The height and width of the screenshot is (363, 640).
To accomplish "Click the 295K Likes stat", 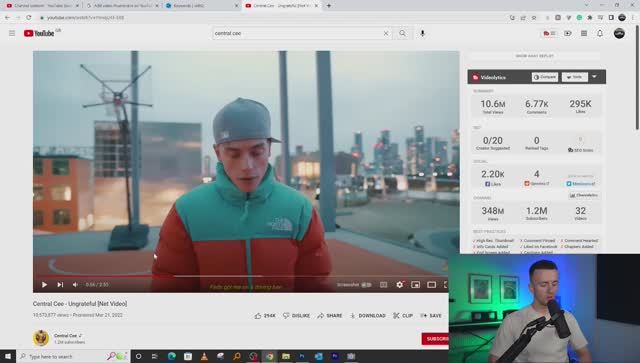I will (580, 106).
